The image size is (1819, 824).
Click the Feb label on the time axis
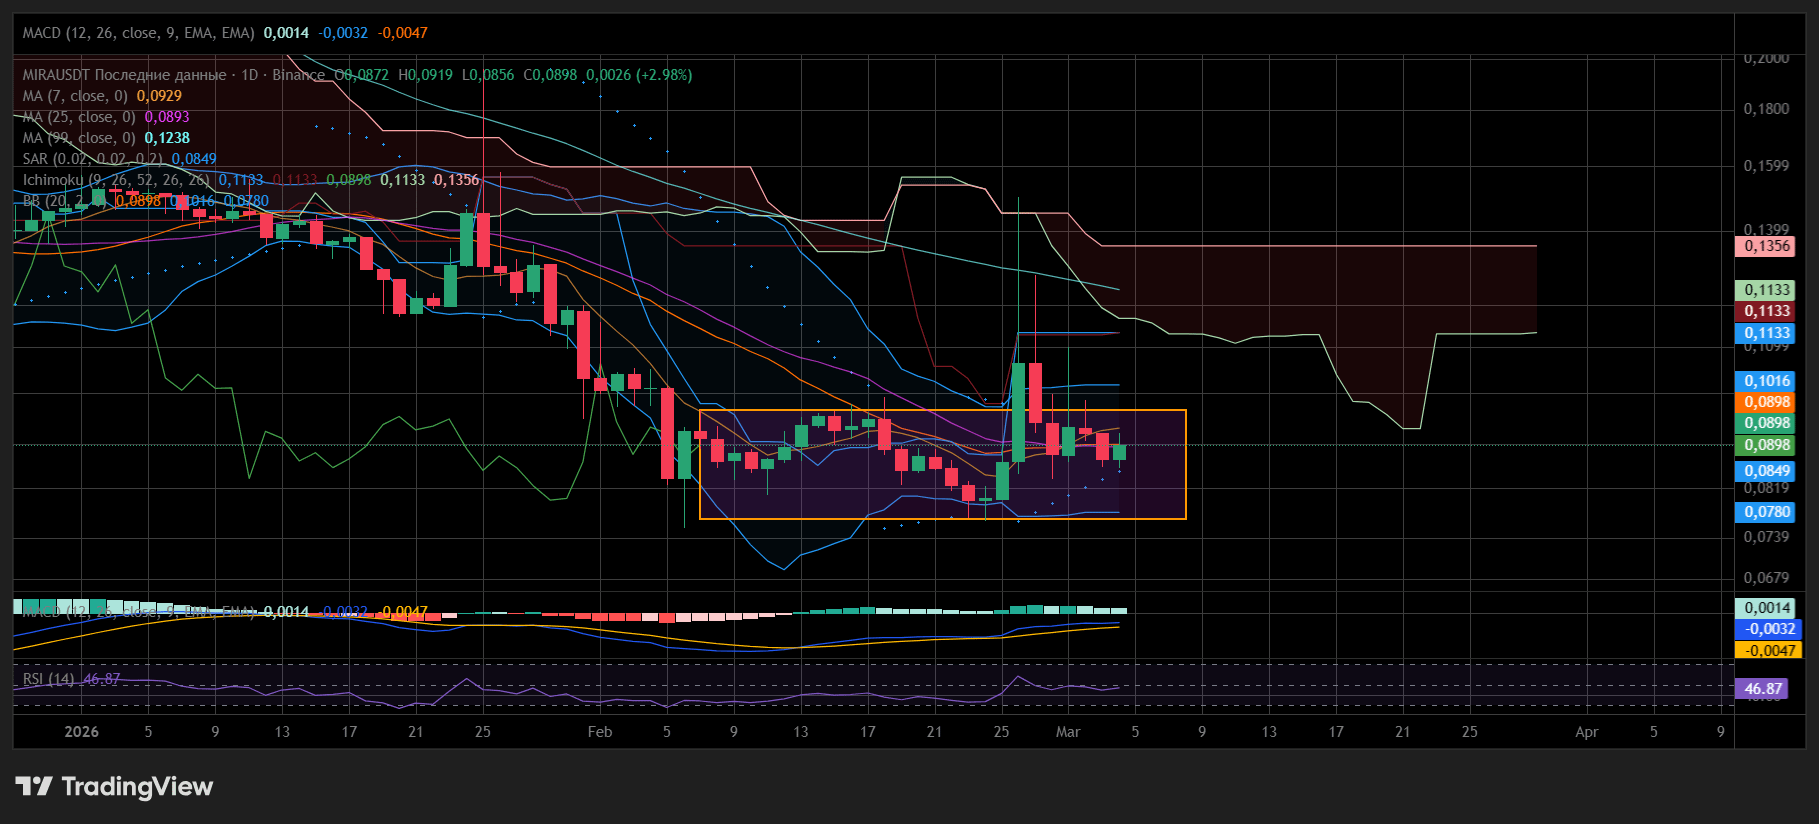tap(600, 732)
